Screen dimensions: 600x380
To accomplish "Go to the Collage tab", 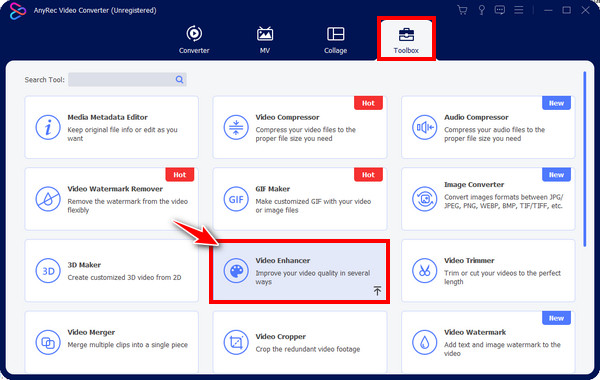I will point(336,40).
